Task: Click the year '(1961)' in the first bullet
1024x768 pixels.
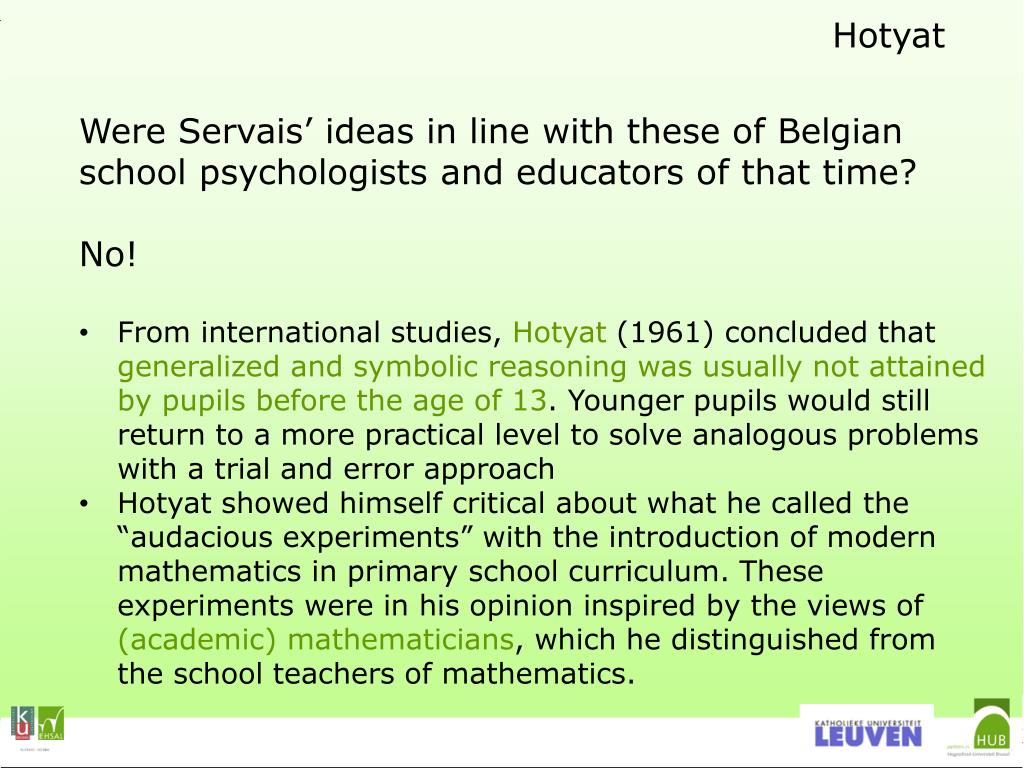Action: pyautogui.click(x=665, y=332)
